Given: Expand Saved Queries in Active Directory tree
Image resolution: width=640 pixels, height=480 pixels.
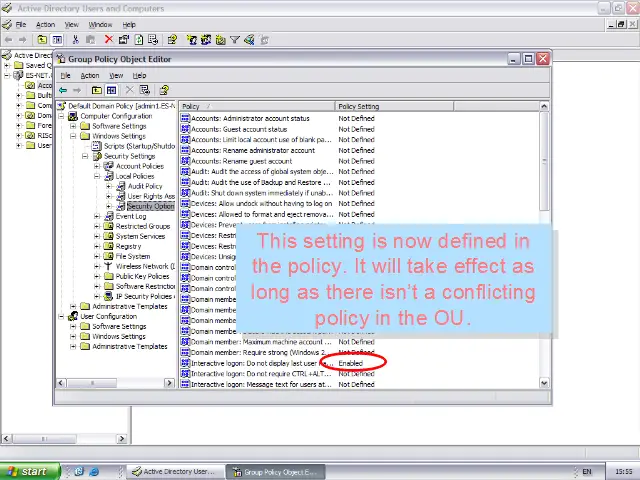Looking at the screenshot, I should 7,65.
